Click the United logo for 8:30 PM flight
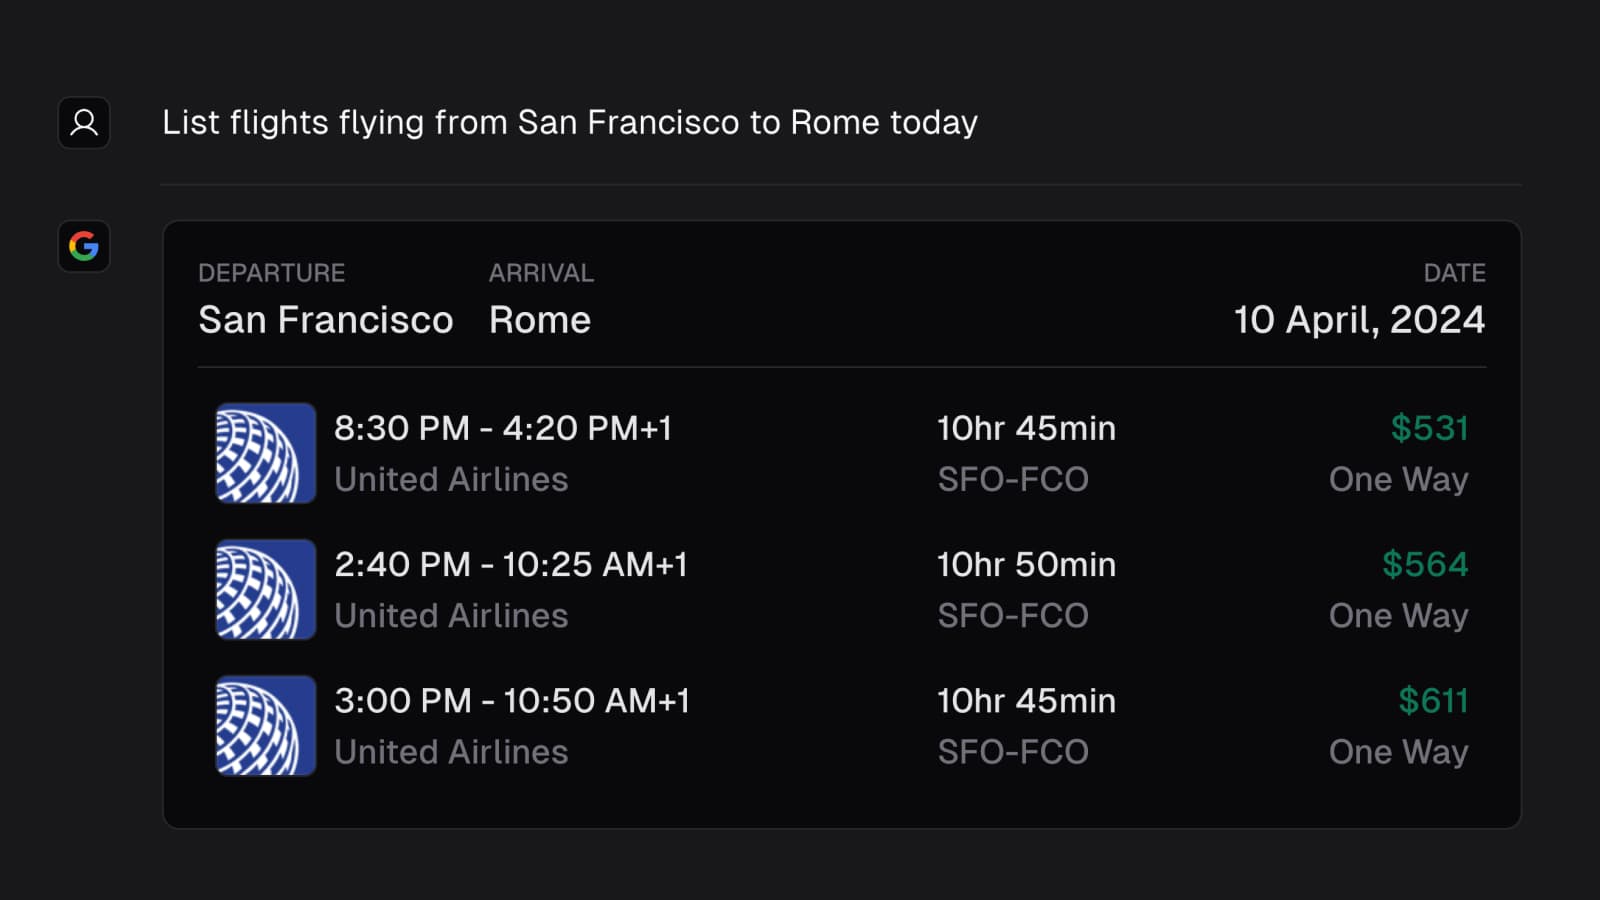This screenshot has width=1600, height=900. (x=266, y=453)
